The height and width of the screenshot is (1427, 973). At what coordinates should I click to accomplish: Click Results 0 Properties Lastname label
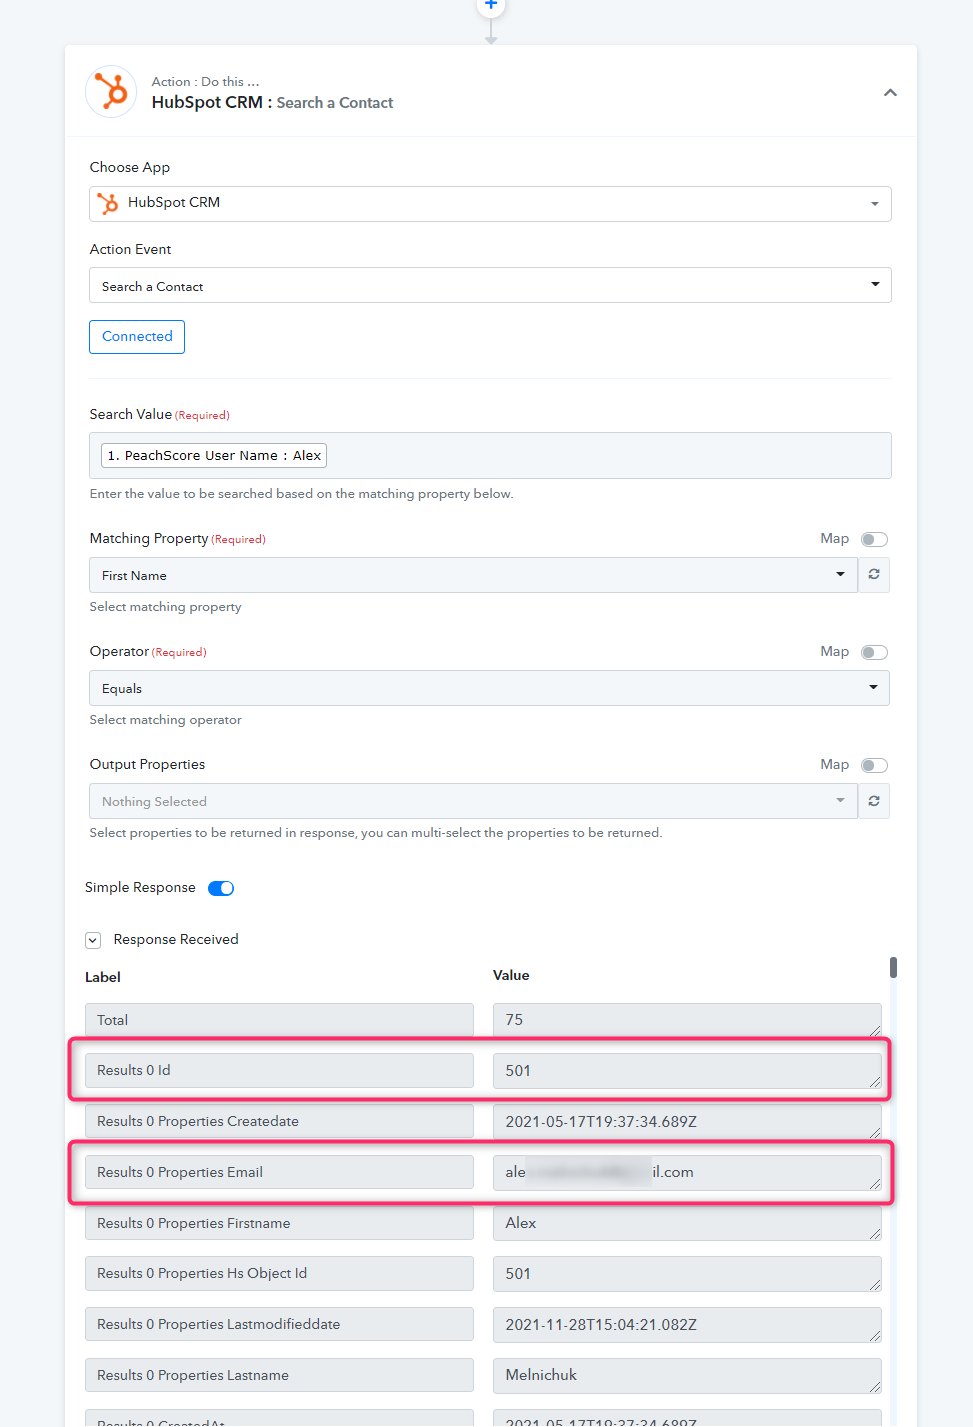[x=279, y=1375]
